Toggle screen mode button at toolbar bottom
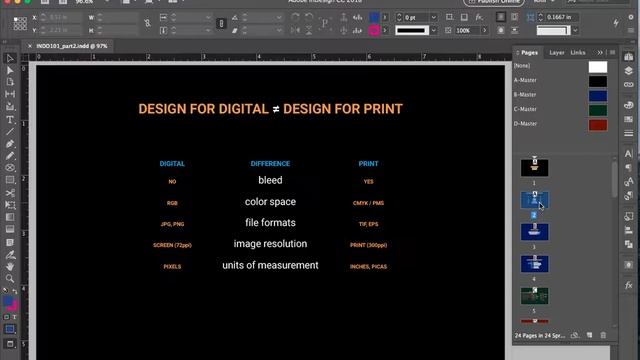The height and width of the screenshot is (360, 640). point(10,344)
